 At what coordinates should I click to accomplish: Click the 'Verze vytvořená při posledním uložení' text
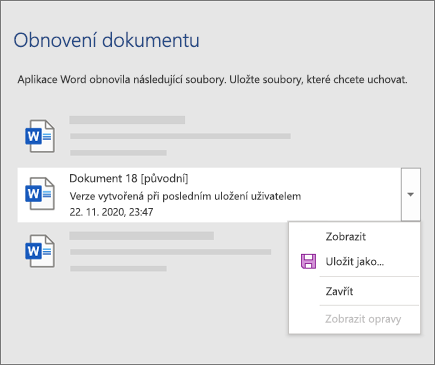click(185, 196)
